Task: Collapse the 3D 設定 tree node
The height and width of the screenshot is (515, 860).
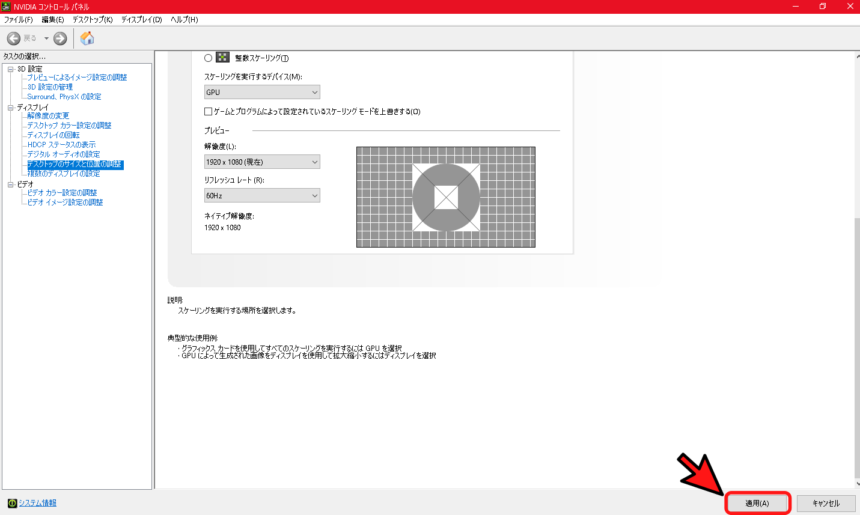Action: 10,69
